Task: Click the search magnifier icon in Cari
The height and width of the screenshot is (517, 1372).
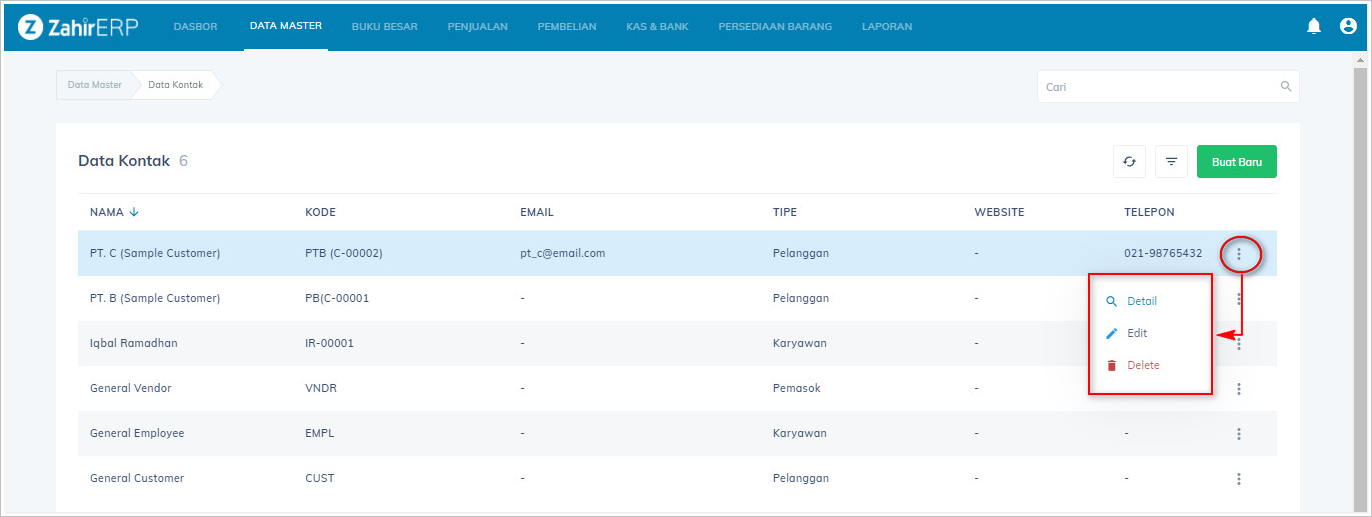Action: tap(1286, 87)
